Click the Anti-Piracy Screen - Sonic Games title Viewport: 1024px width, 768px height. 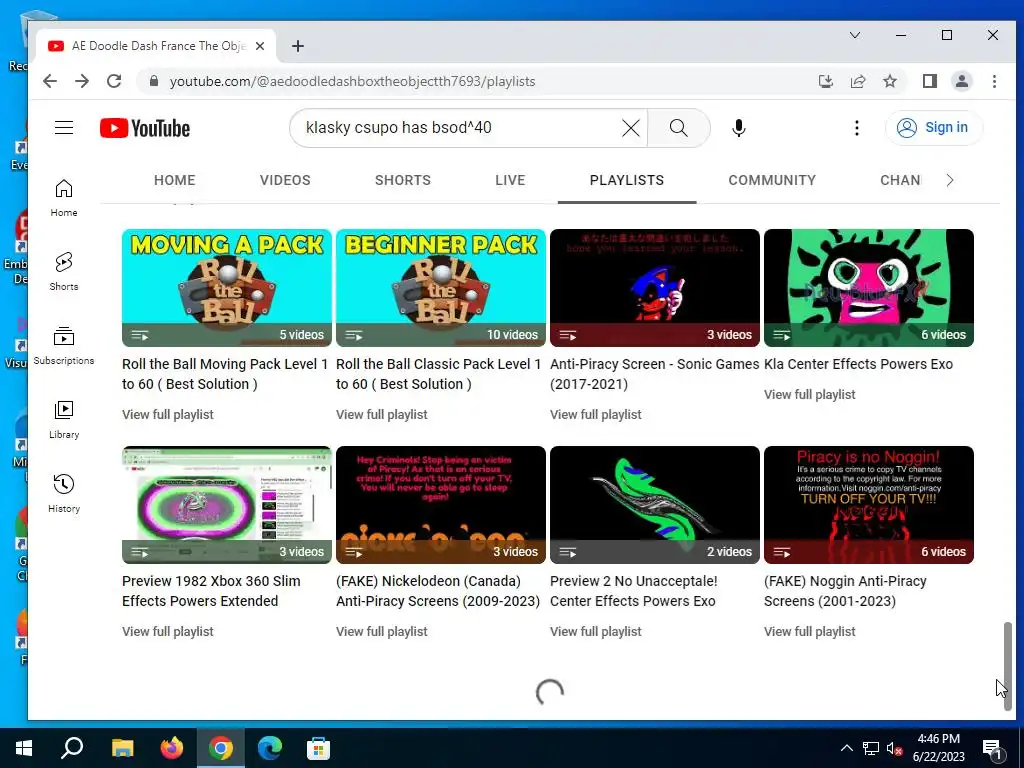click(x=654, y=374)
